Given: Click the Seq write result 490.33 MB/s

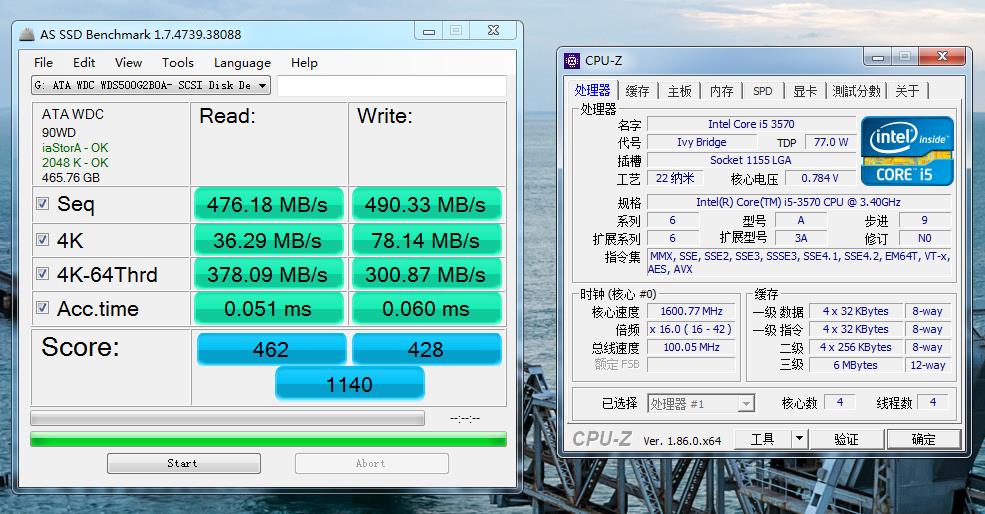Looking at the screenshot, I should [427, 204].
